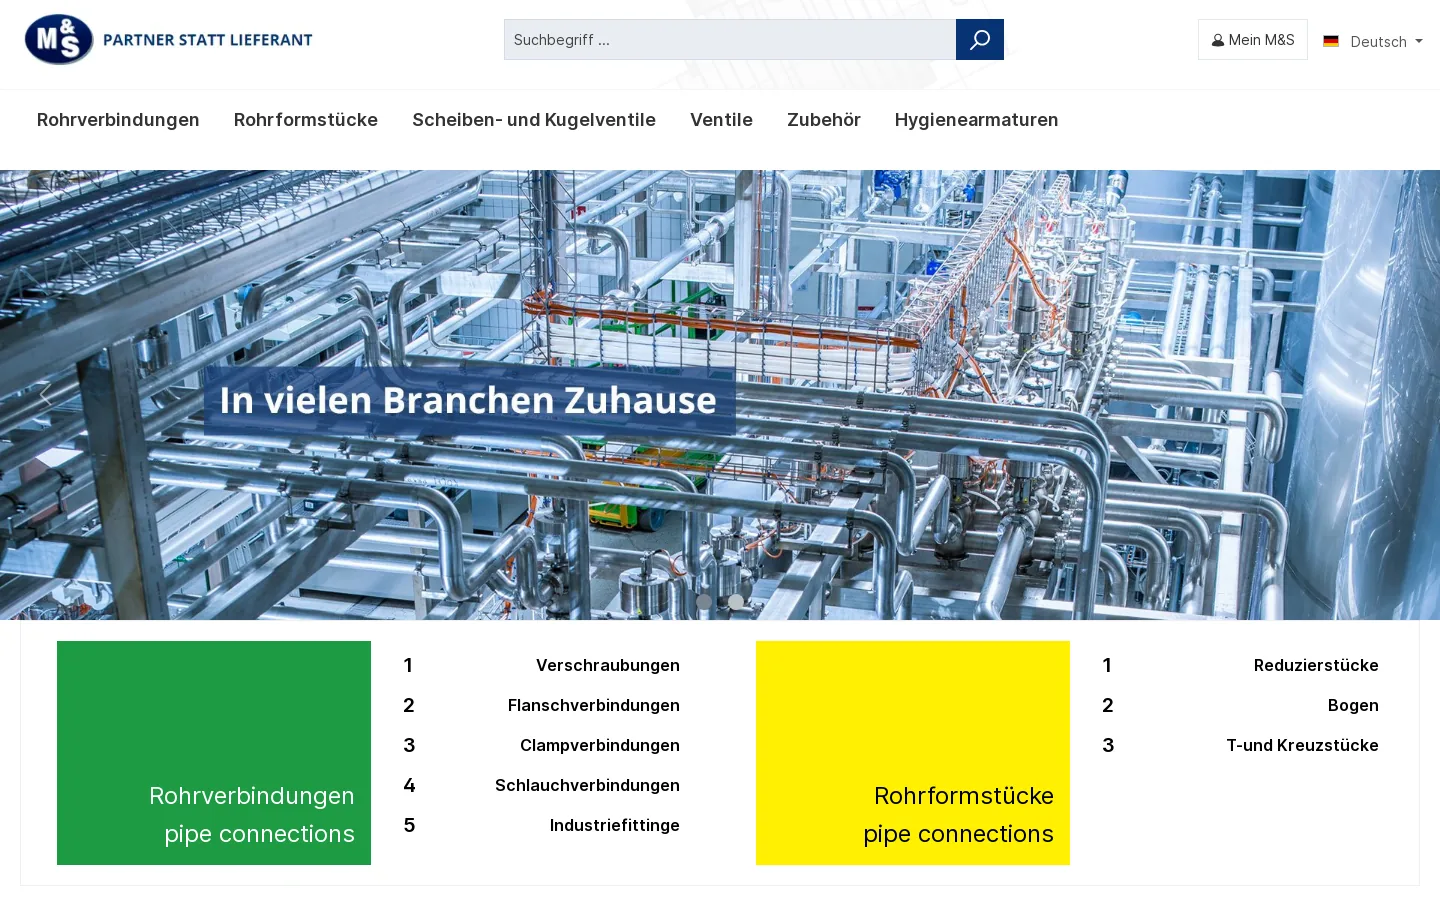Select the second carousel indicator dot

pos(736,602)
